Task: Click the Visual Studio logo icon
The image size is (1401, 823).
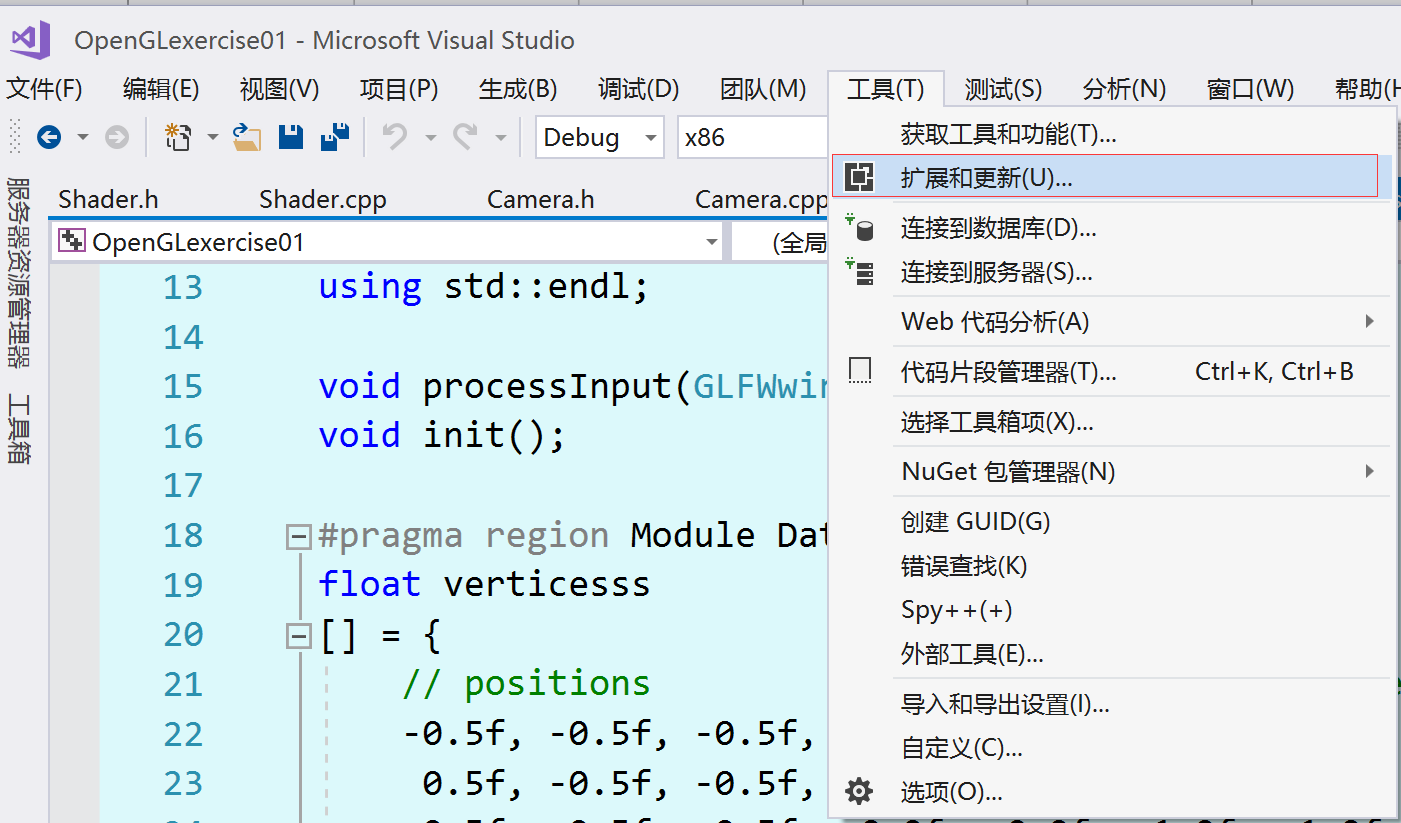Action: tap(30, 40)
